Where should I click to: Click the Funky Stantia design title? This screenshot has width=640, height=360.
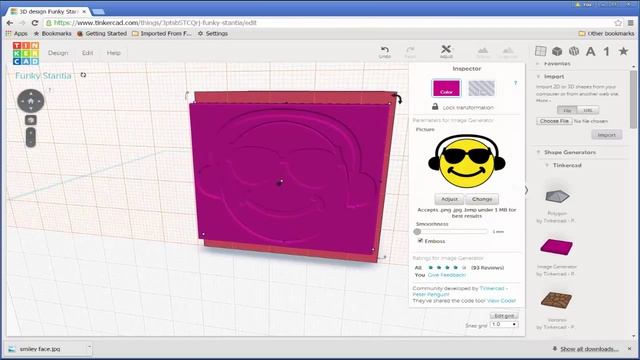(43, 76)
